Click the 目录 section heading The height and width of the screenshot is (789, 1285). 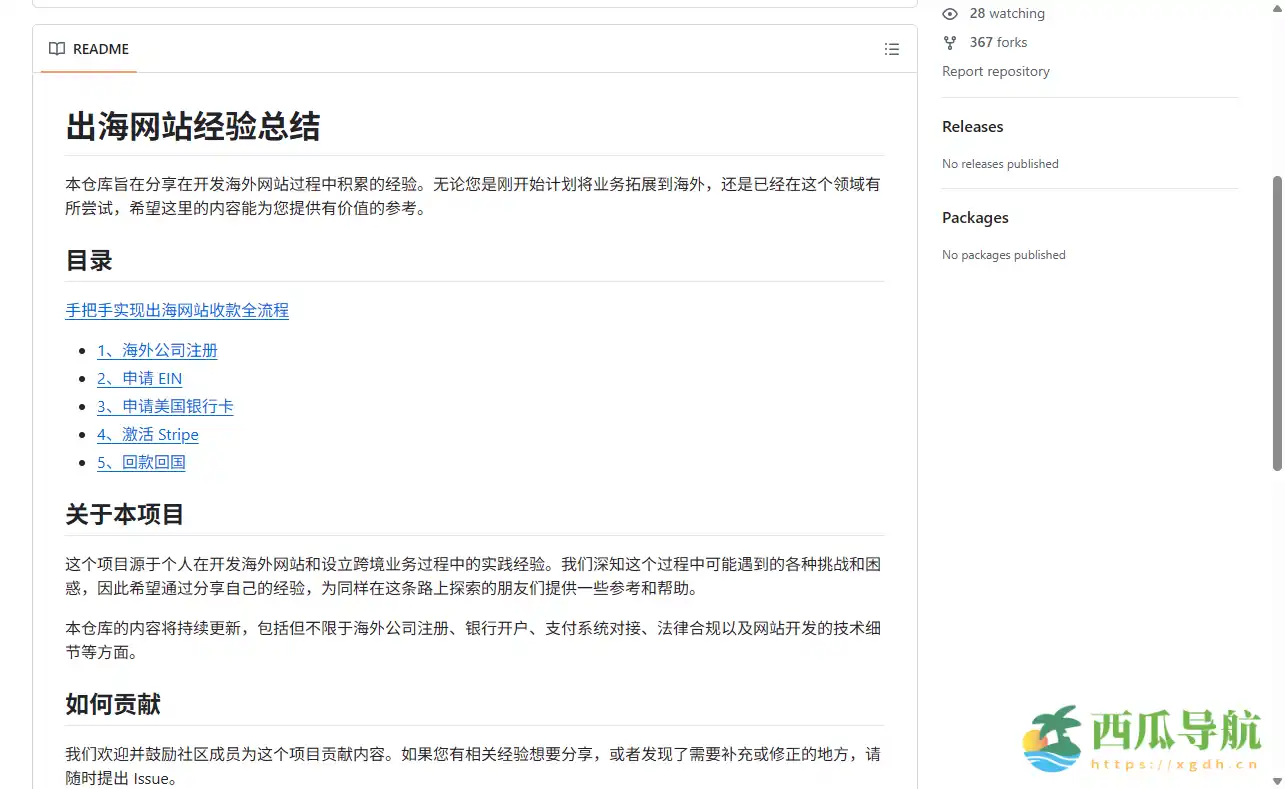(x=88, y=260)
